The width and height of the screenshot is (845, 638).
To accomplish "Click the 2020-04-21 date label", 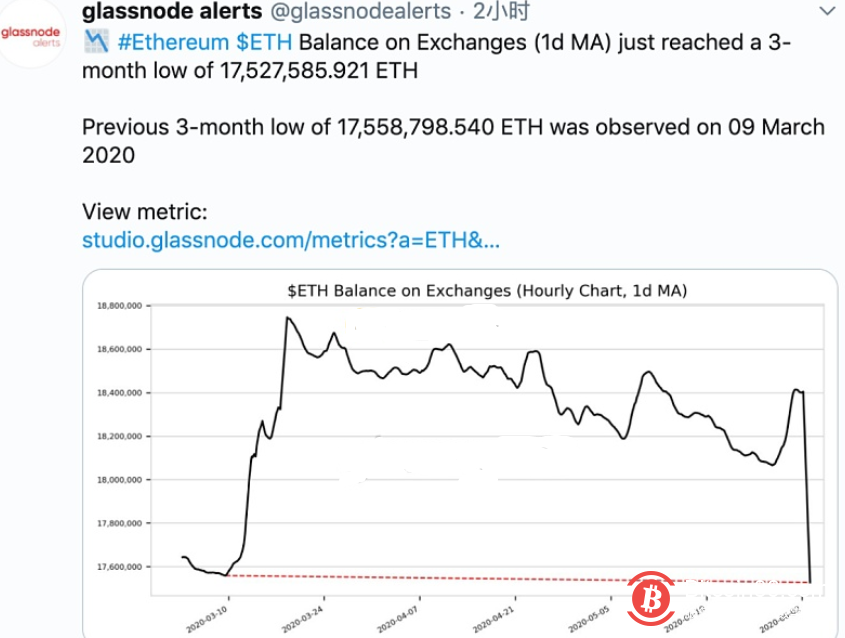I will click(x=495, y=618).
